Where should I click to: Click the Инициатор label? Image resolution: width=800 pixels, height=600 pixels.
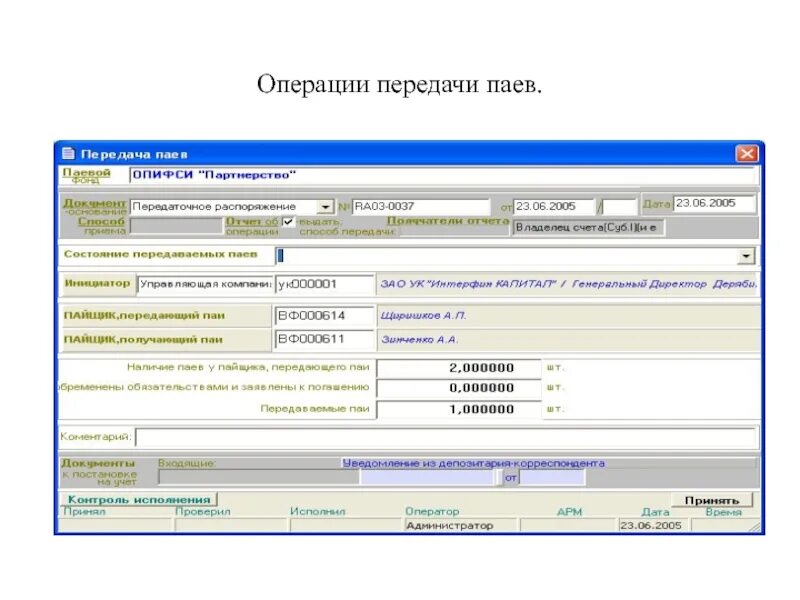[97, 283]
